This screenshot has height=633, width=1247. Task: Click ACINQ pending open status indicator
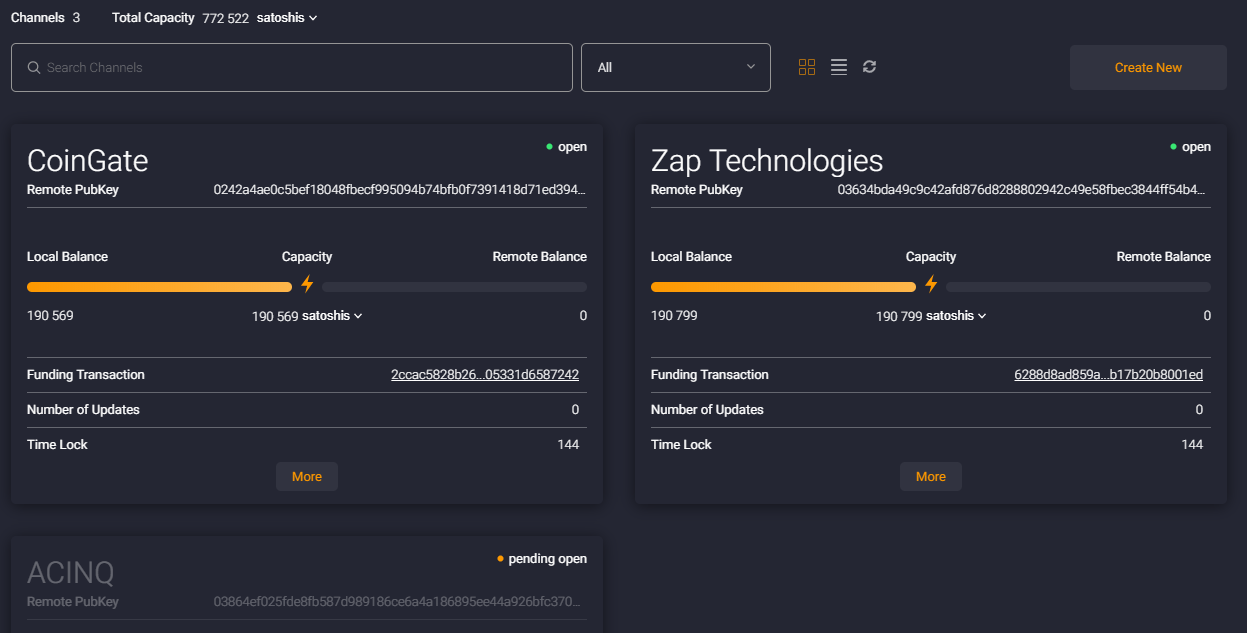click(x=542, y=559)
